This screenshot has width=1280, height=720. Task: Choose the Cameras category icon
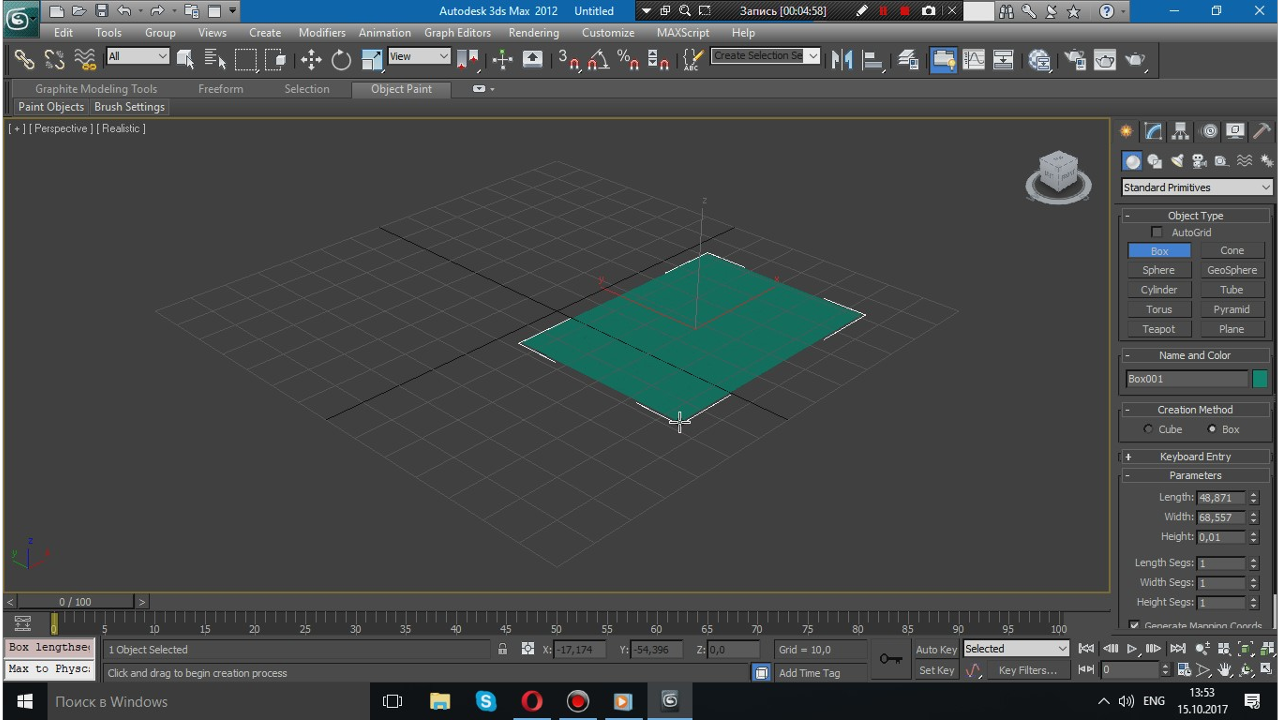pyautogui.click(x=1199, y=161)
